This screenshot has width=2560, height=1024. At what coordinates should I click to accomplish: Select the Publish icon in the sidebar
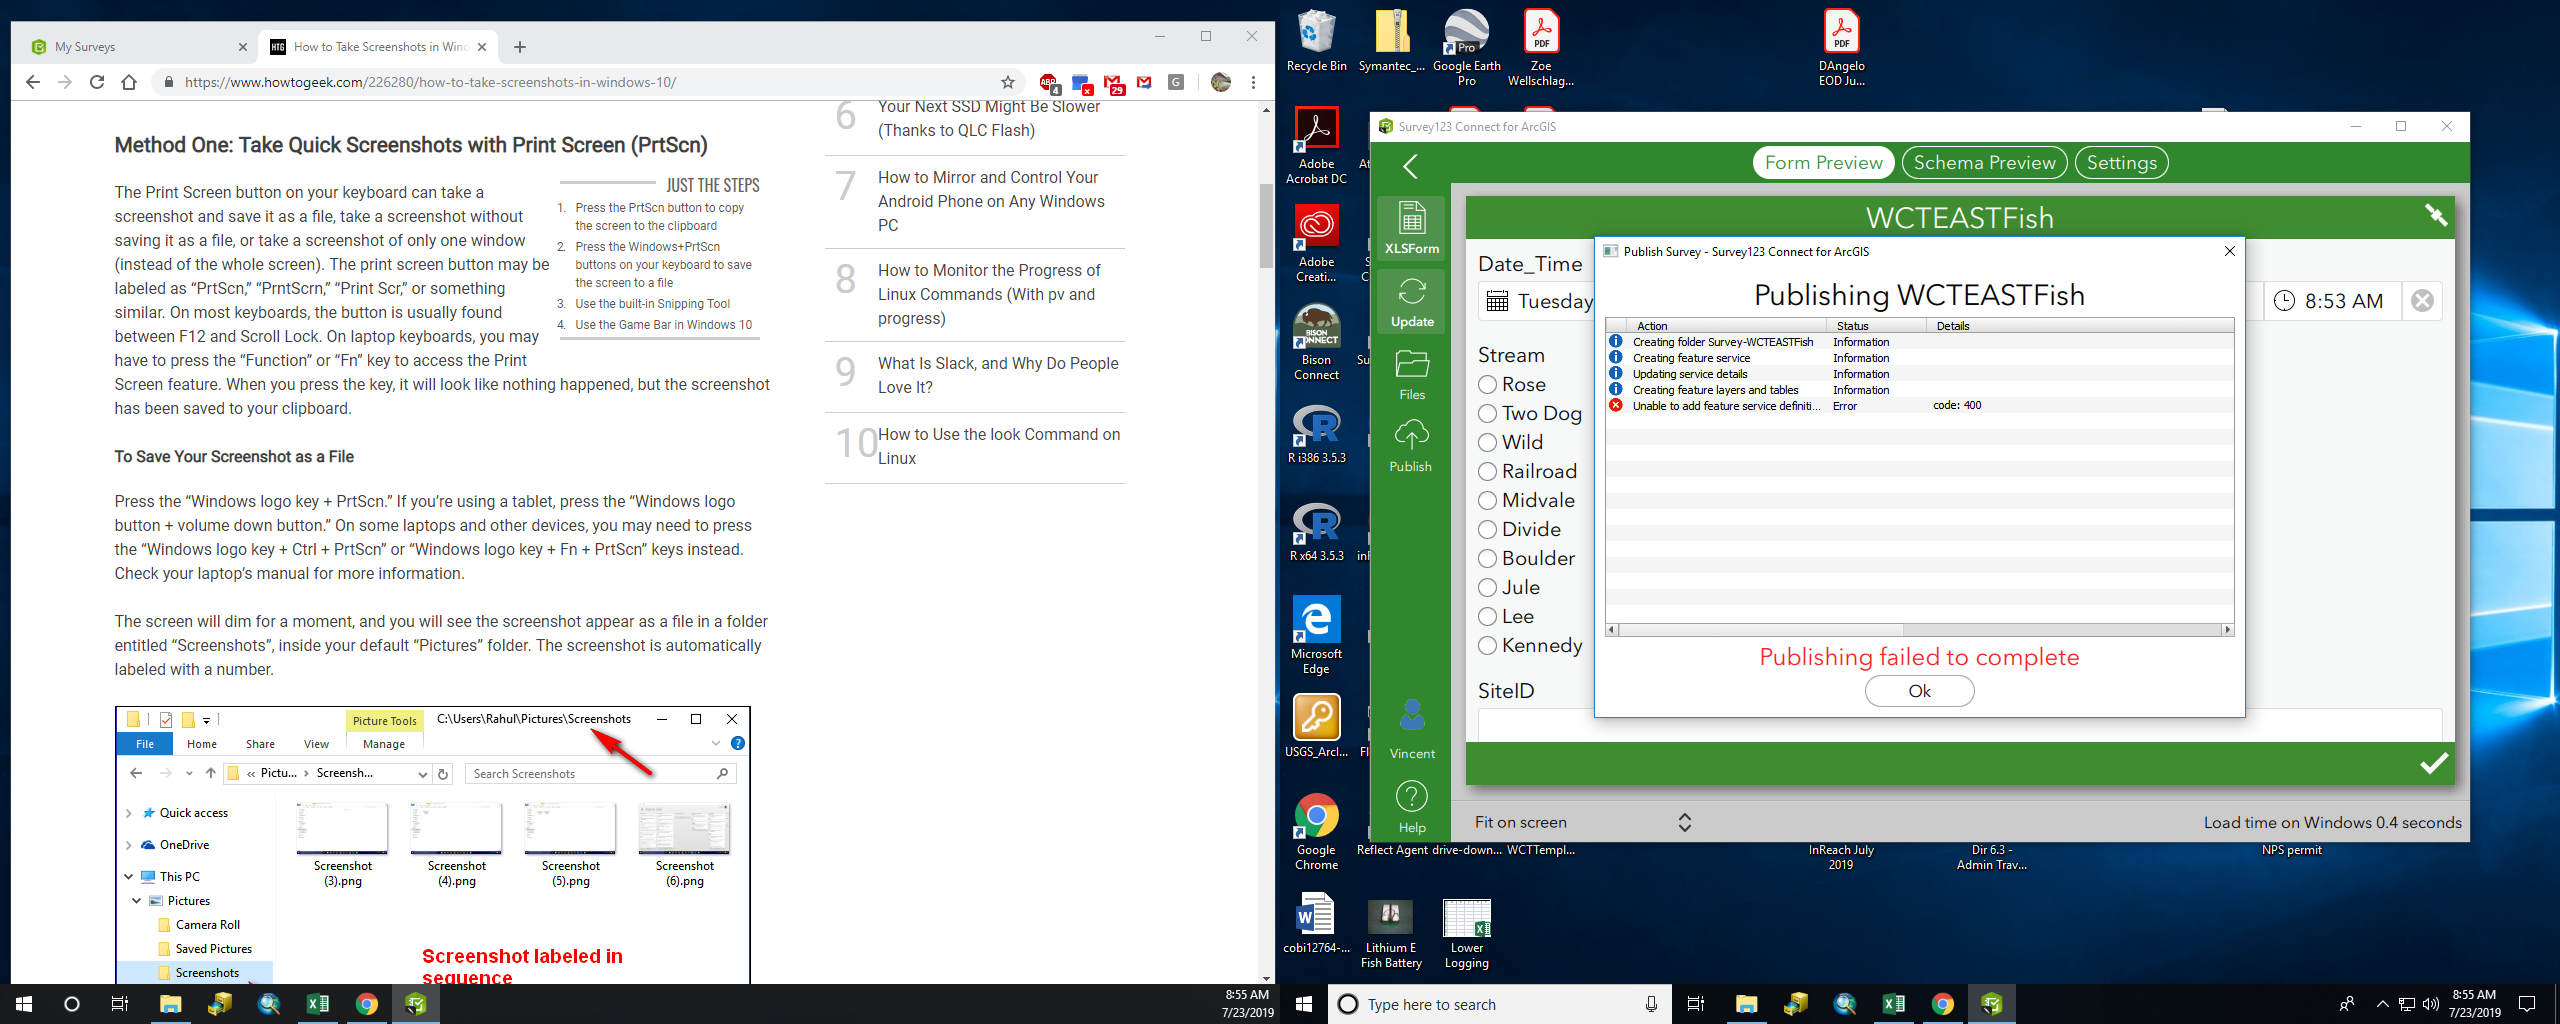point(1411,442)
